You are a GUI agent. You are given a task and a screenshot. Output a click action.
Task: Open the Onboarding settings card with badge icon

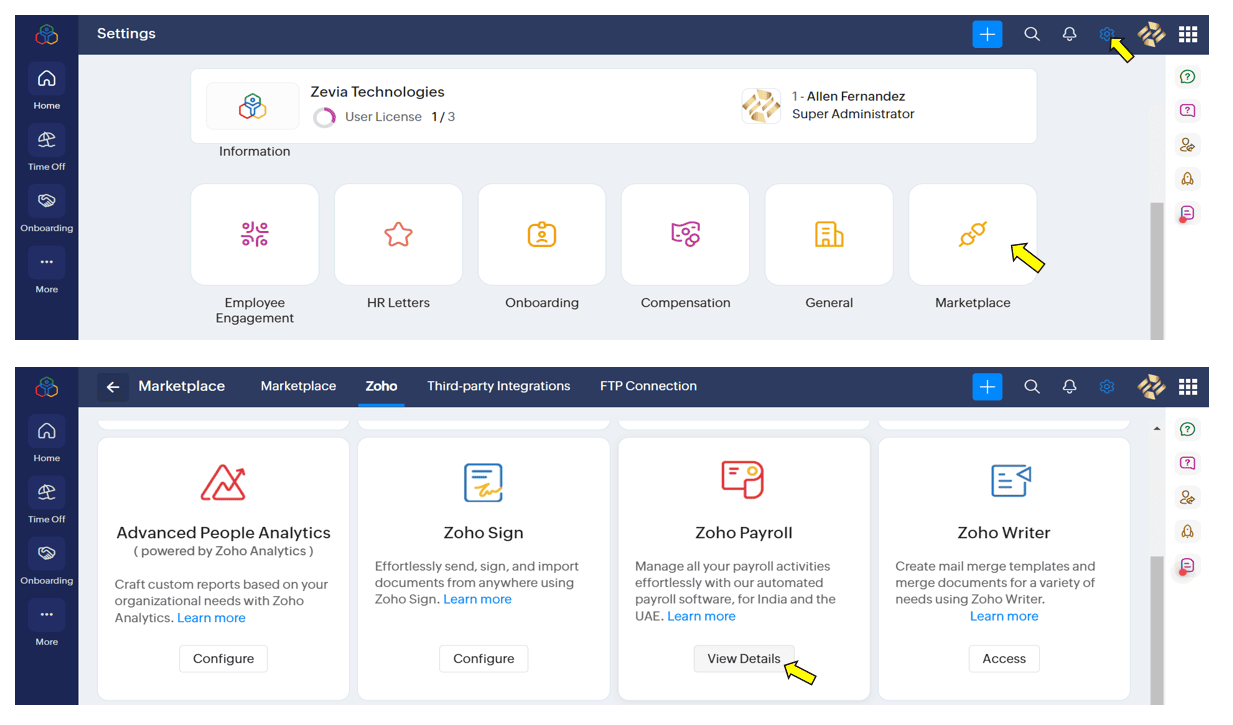pyautogui.click(x=542, y=235)
